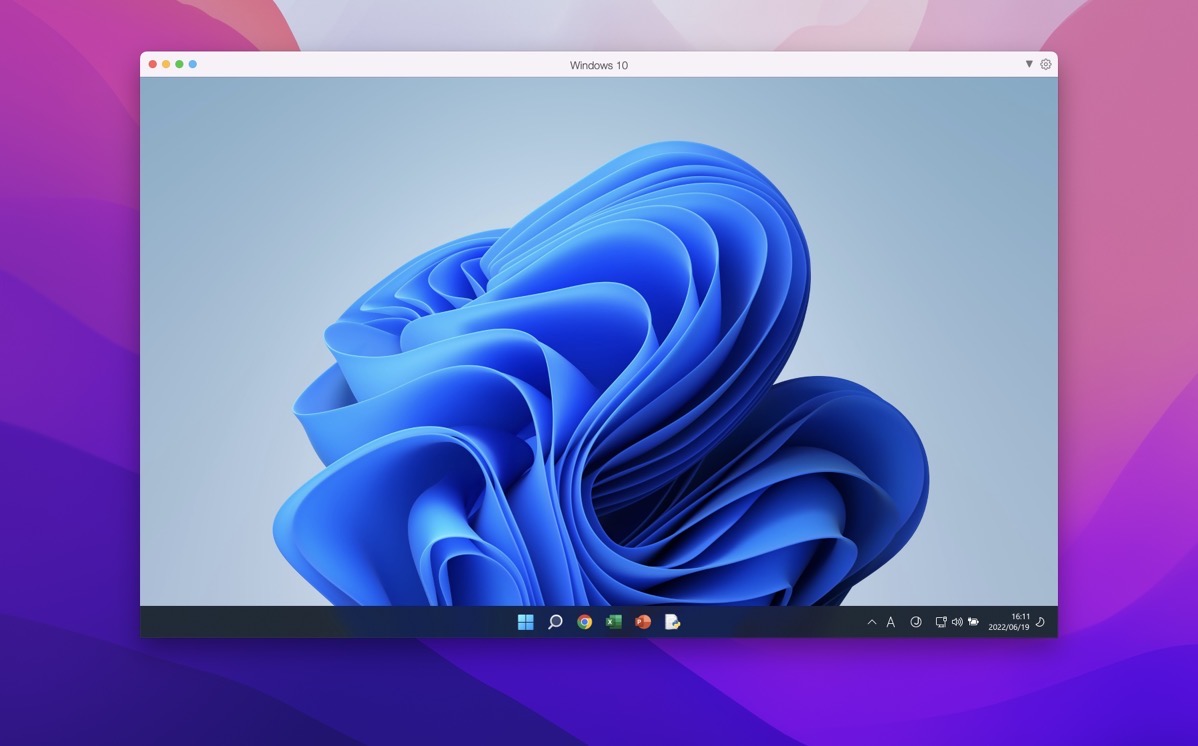Image resolution: width=1198 pixels, height=746 pixels.
Task: Open clock showing 16:11 2022/06/19
Action: coord(1009,622)
